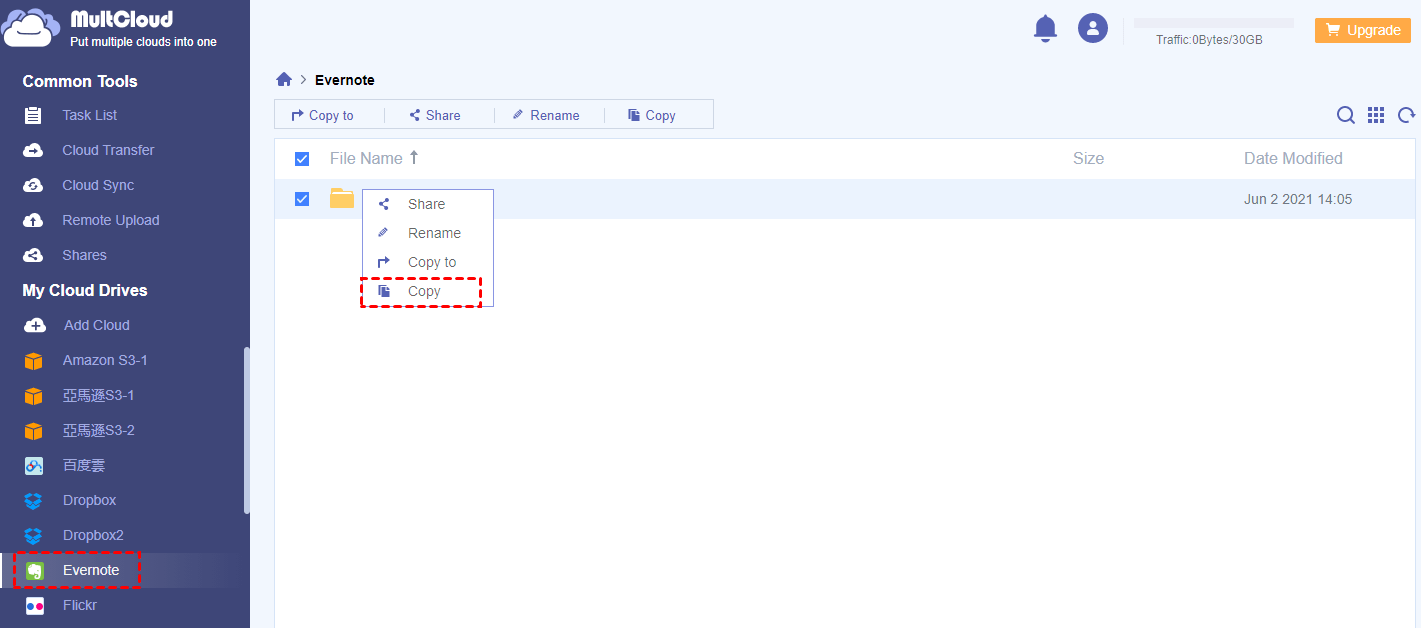1421x628 pixels.
Task: Click the Common Tools heading
Action: (x=80, y=81)
